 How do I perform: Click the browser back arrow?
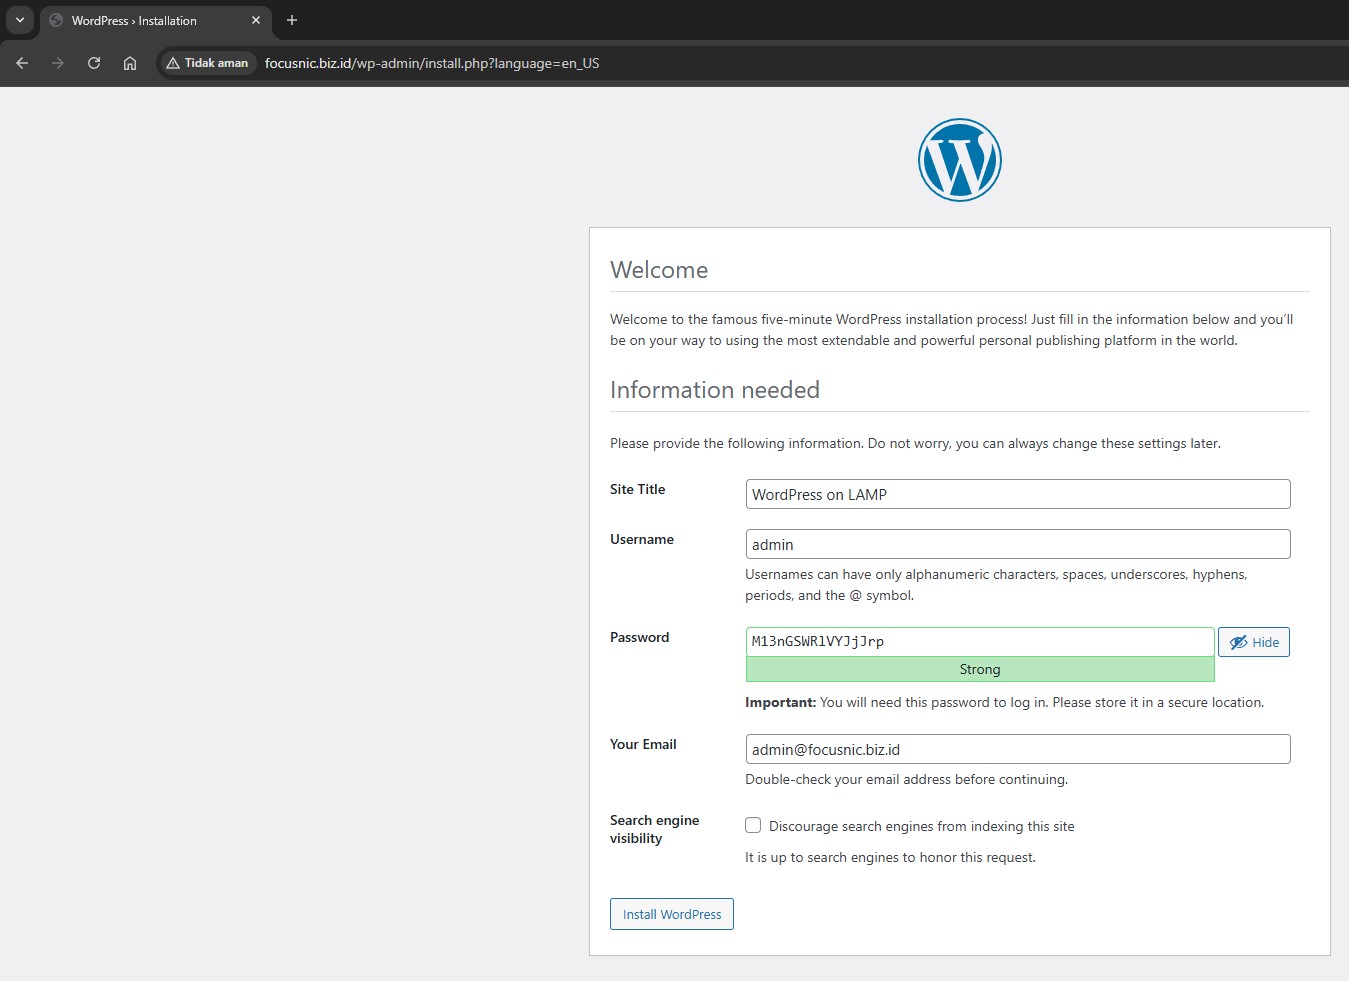pos(22,63)
